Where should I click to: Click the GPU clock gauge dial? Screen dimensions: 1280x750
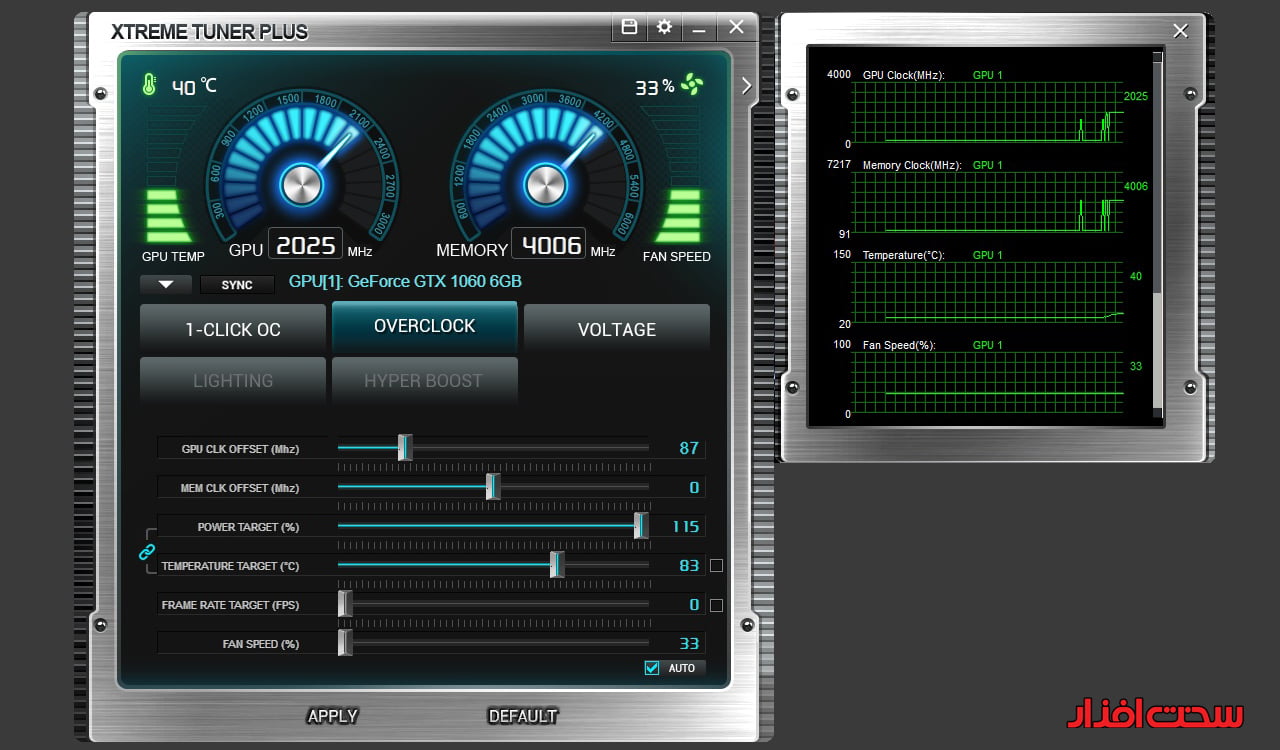click(301, 184)
